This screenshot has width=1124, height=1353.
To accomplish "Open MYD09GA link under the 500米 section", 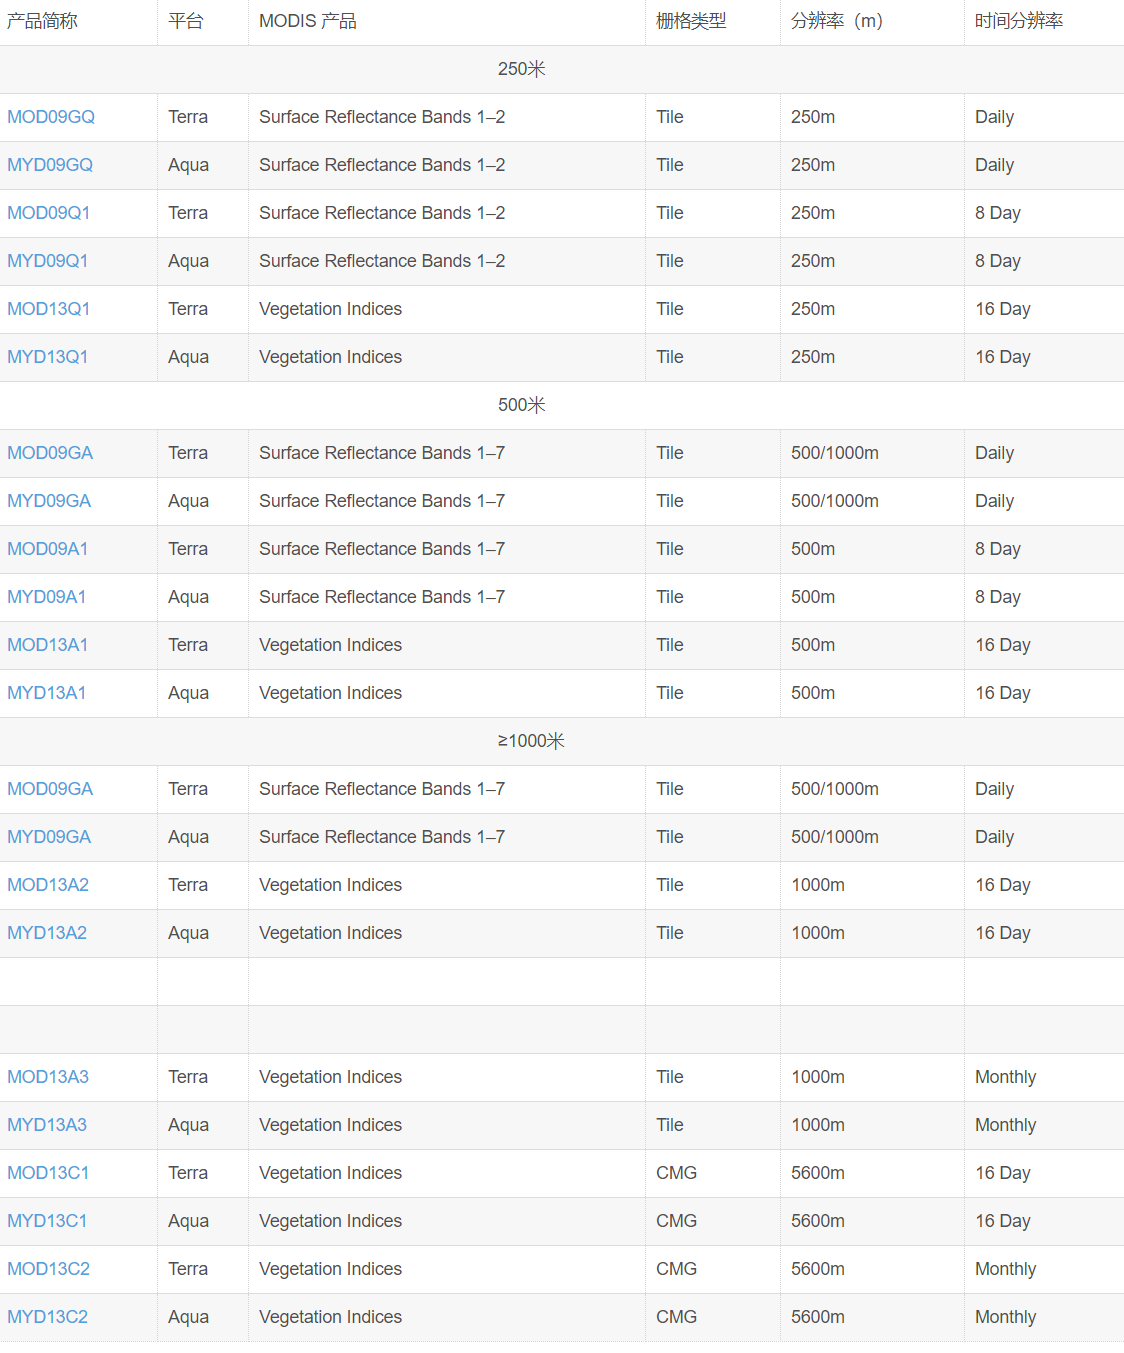I will point(49,501).
